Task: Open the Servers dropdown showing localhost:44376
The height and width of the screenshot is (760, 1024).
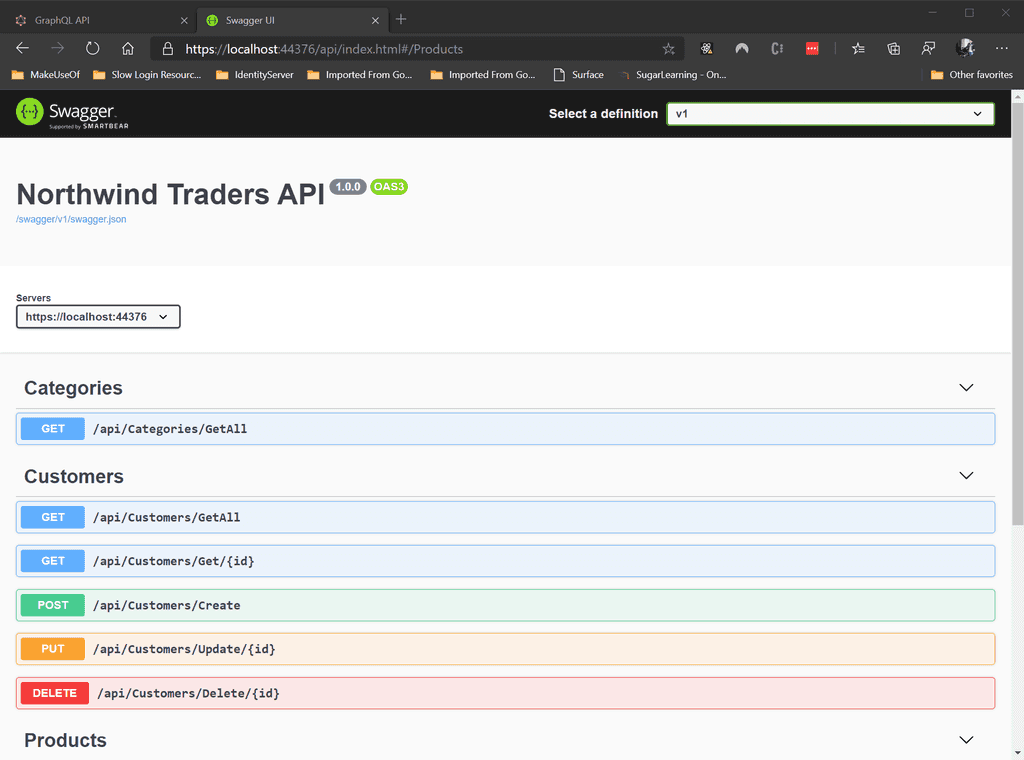Action: 97,316
